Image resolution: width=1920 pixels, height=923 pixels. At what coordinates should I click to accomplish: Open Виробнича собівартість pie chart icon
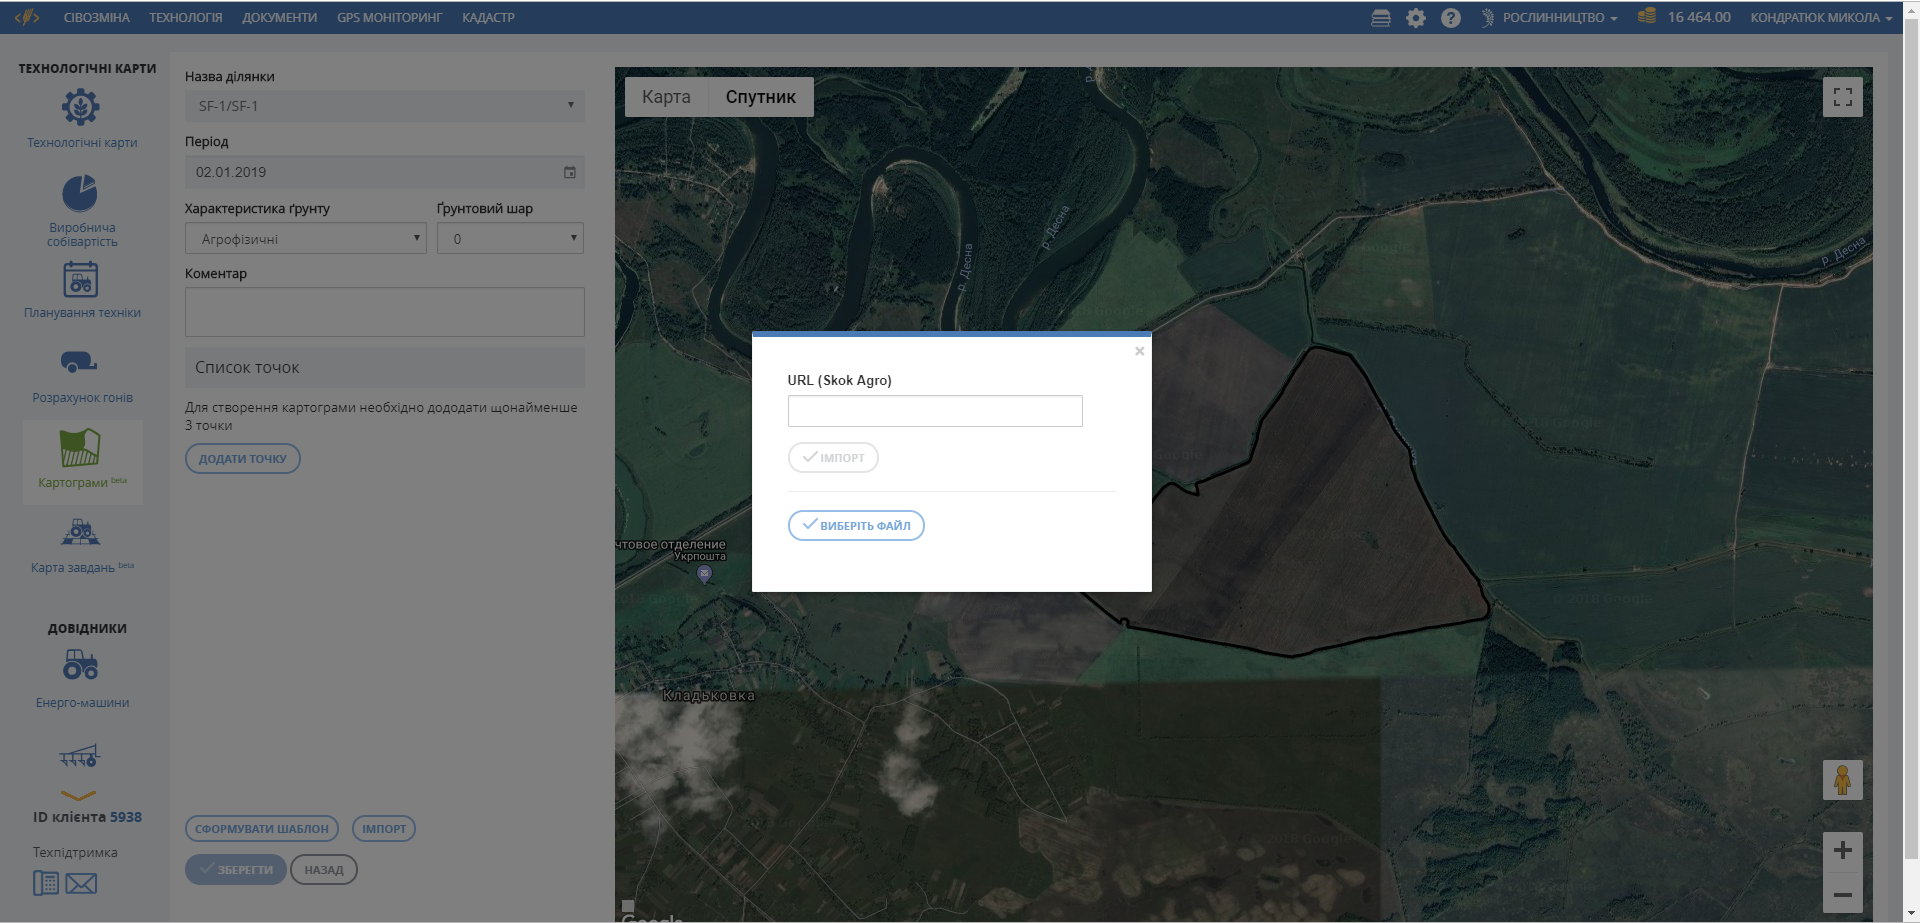pyautogui.click(x=80, y=193)
